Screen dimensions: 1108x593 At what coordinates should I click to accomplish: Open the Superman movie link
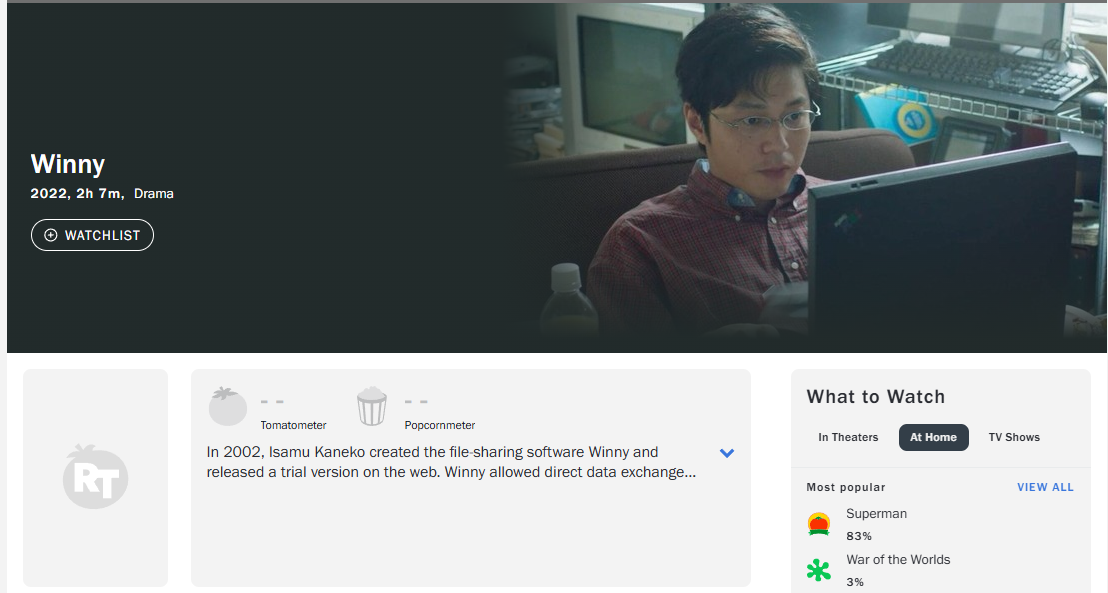click(x=876, y=514)
